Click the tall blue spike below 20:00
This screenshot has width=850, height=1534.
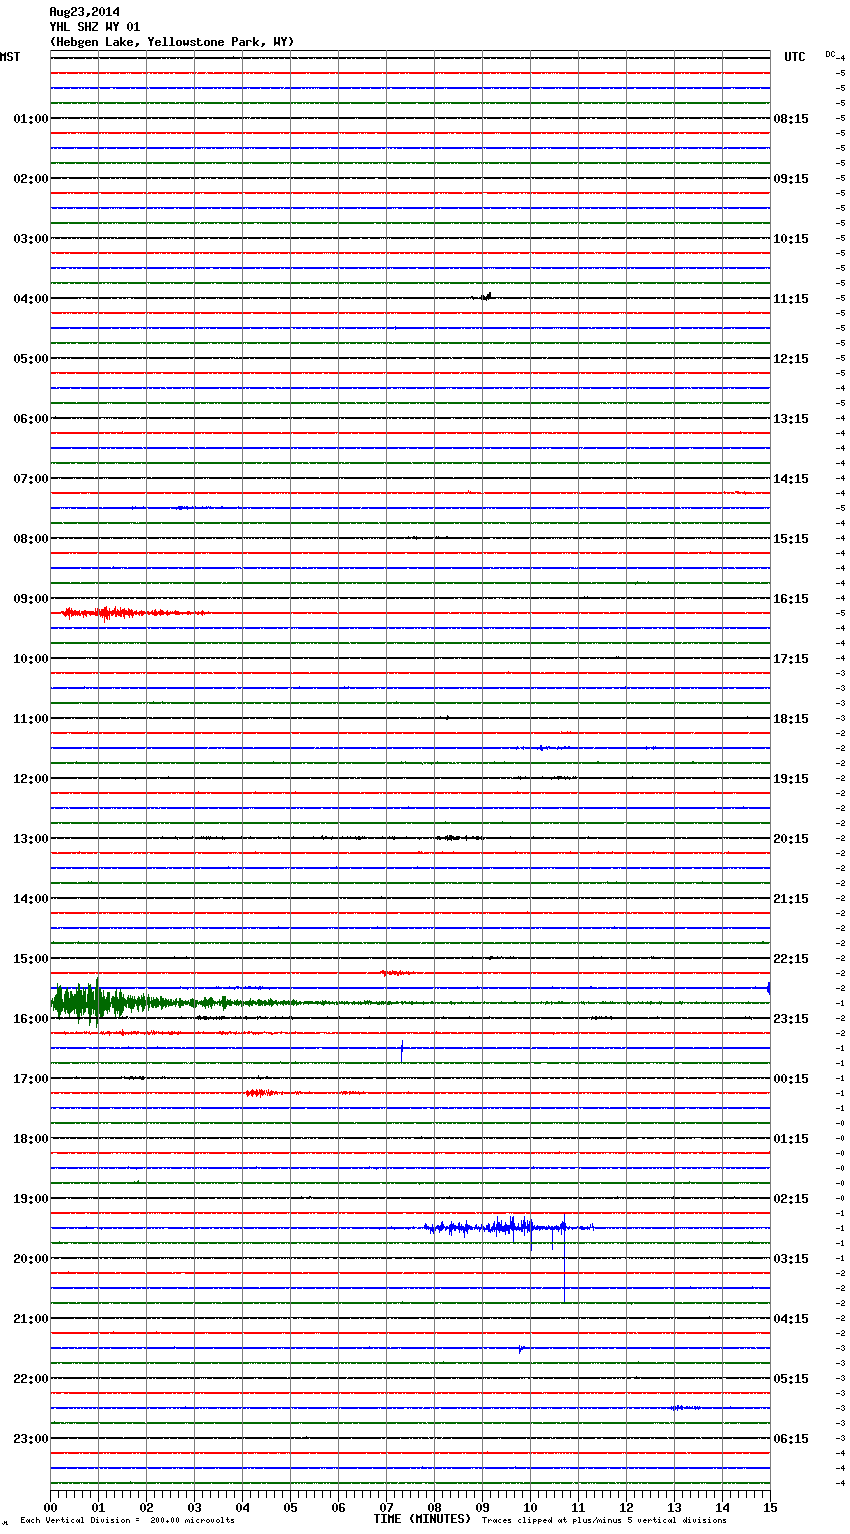[x=564, y=1258]
